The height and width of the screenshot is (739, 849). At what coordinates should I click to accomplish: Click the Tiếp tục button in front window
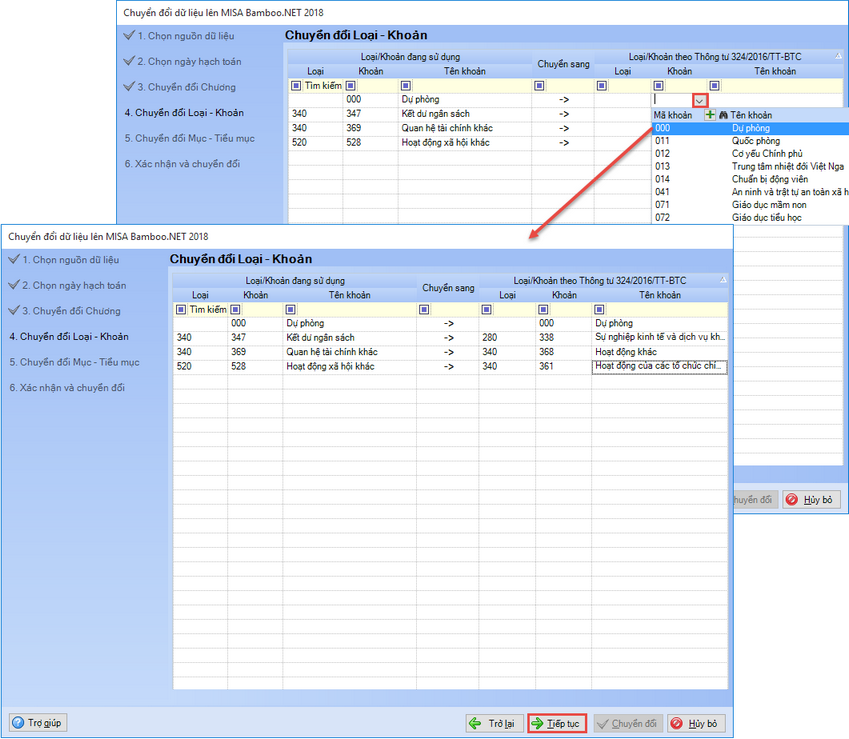click(x=557, y=723)
